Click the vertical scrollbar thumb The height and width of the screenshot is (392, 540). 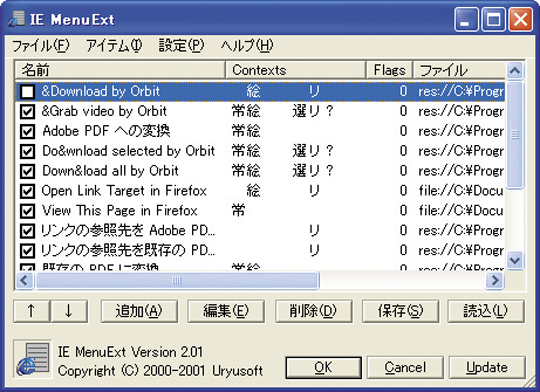(x=515, y=135)
